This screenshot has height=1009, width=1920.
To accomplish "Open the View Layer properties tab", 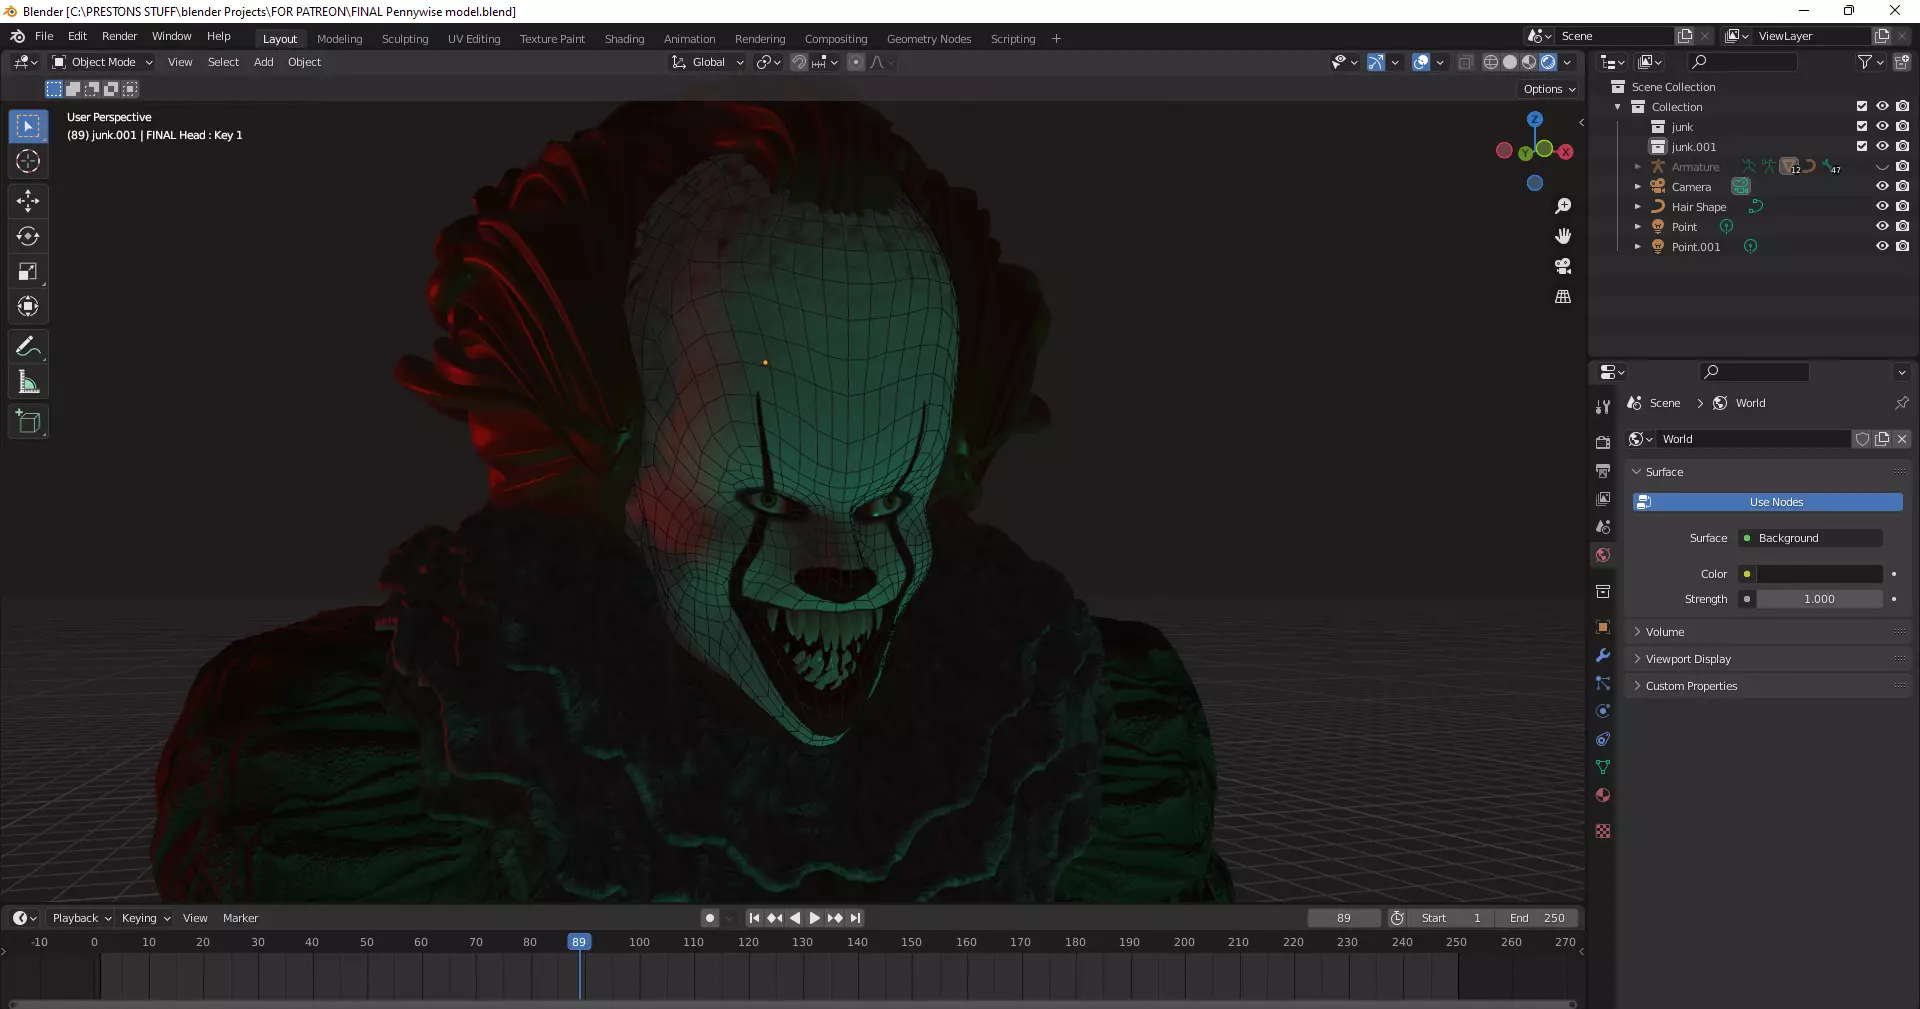I will [x=1603, y=498].
